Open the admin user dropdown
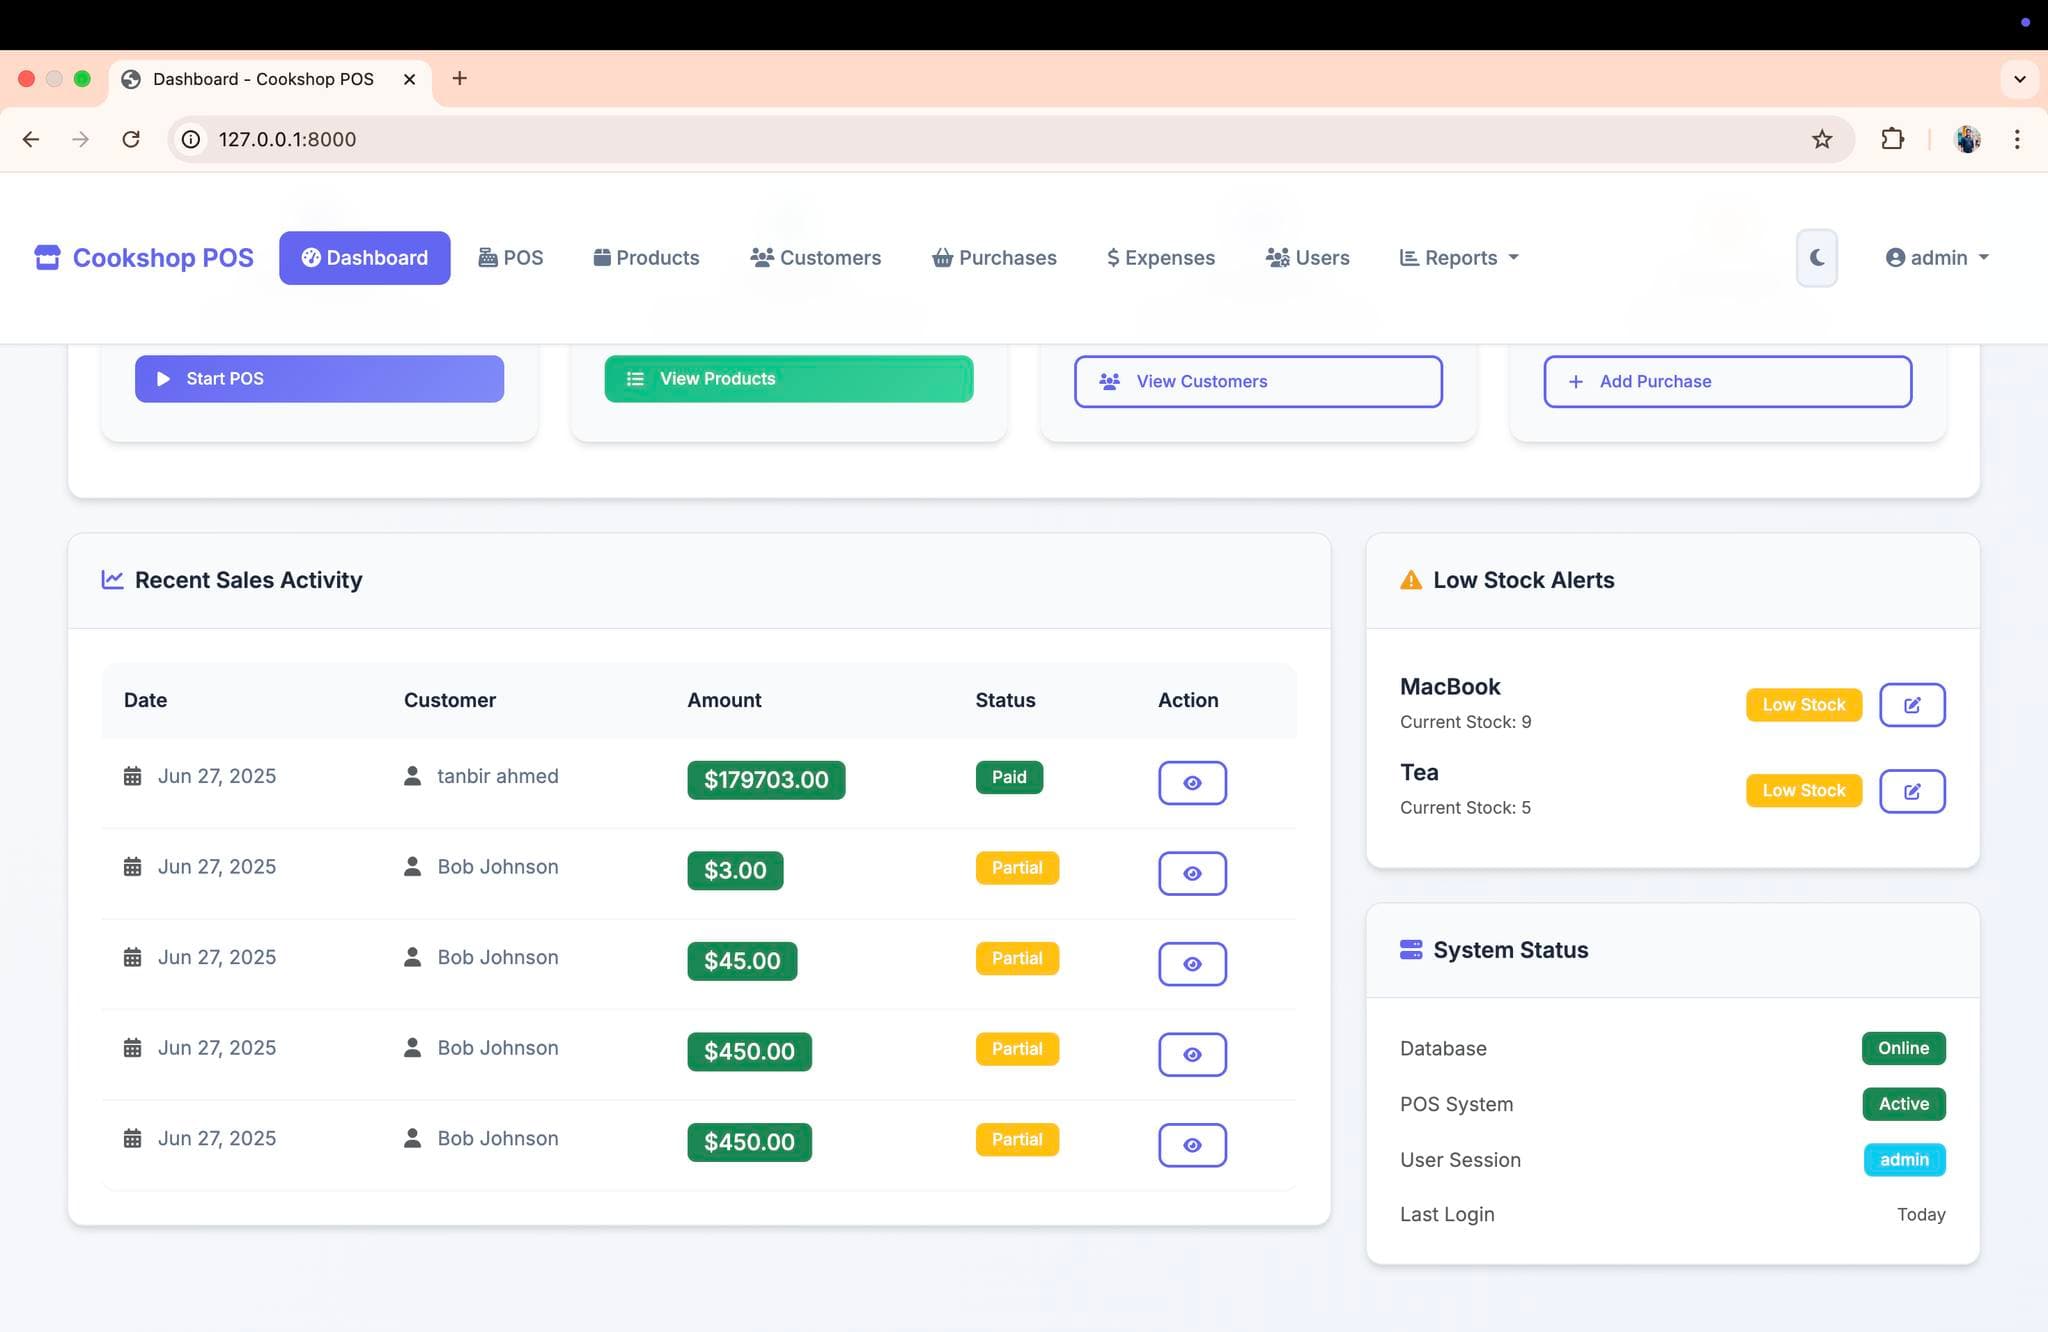 [1937, 258]
